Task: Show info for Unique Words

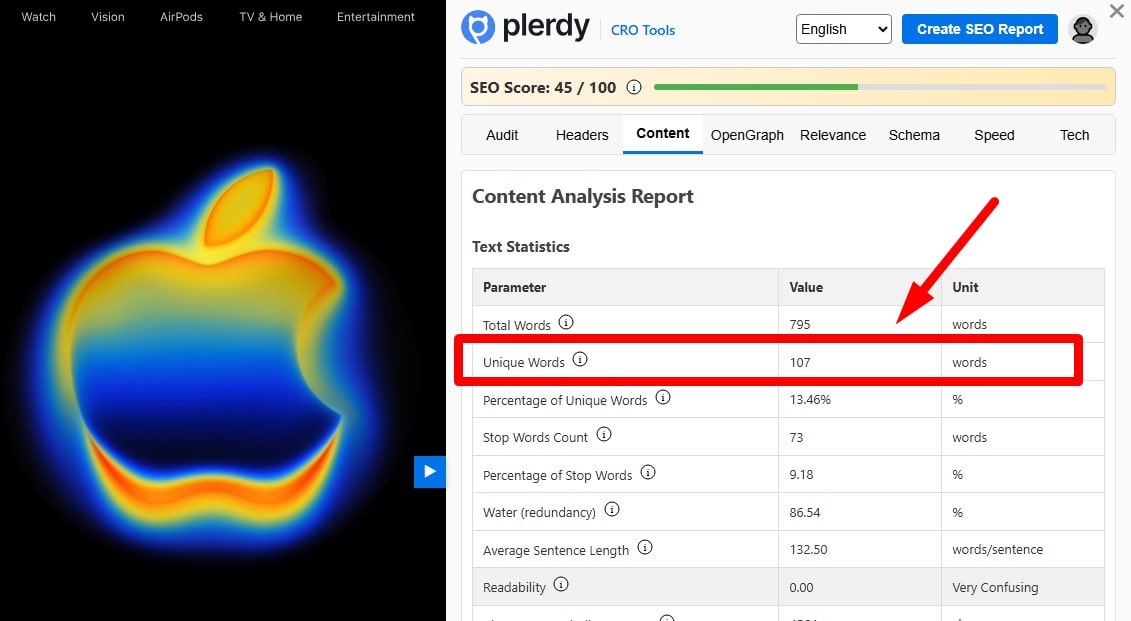Action: [580, 360]
